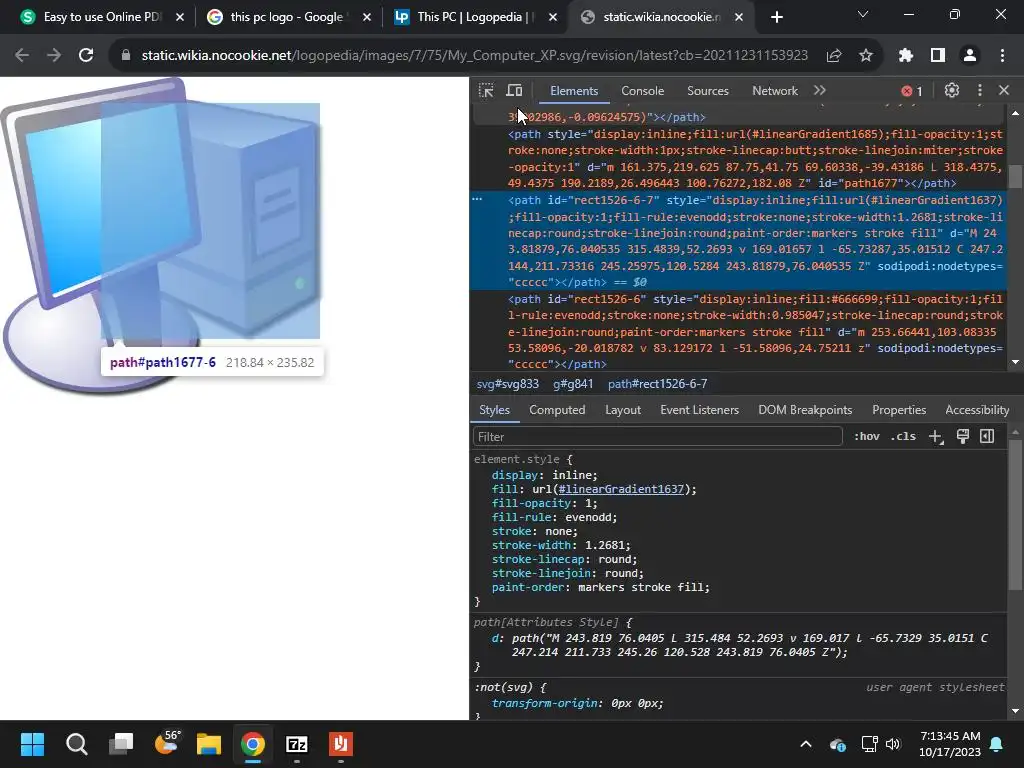Screen dimensions: 1024x768
Task: Open the ellipsis actions for selected node
Action: (477, 199)
